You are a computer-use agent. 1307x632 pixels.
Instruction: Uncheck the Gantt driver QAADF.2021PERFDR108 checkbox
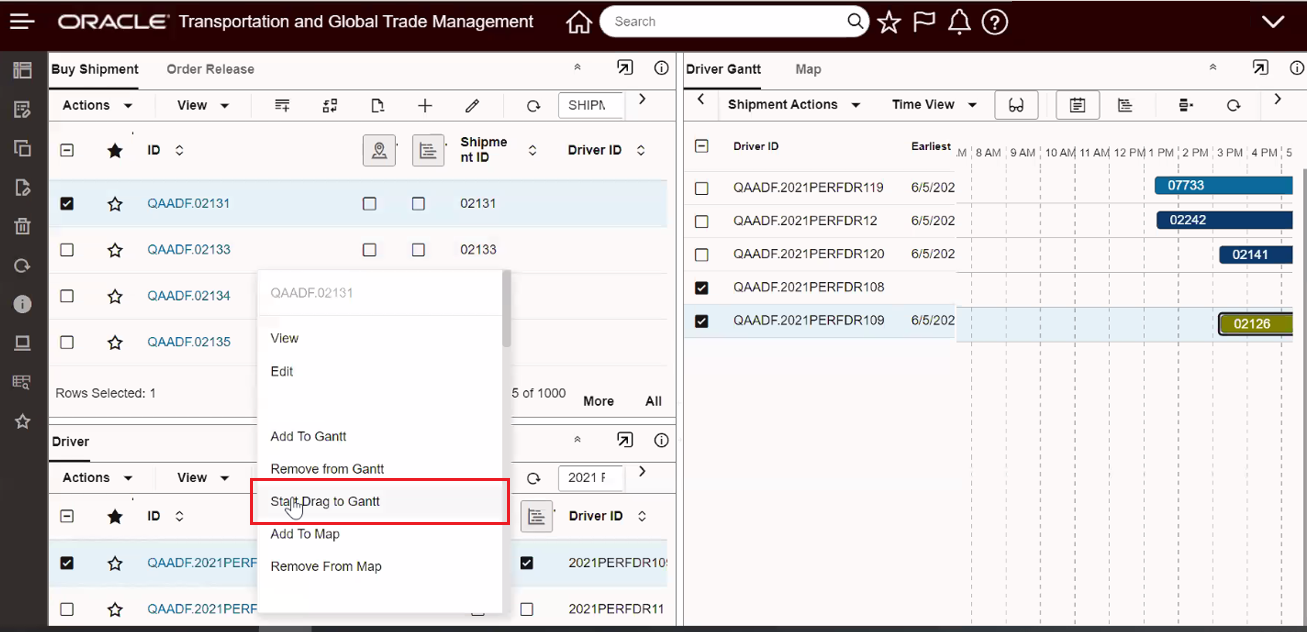[701, 288]
